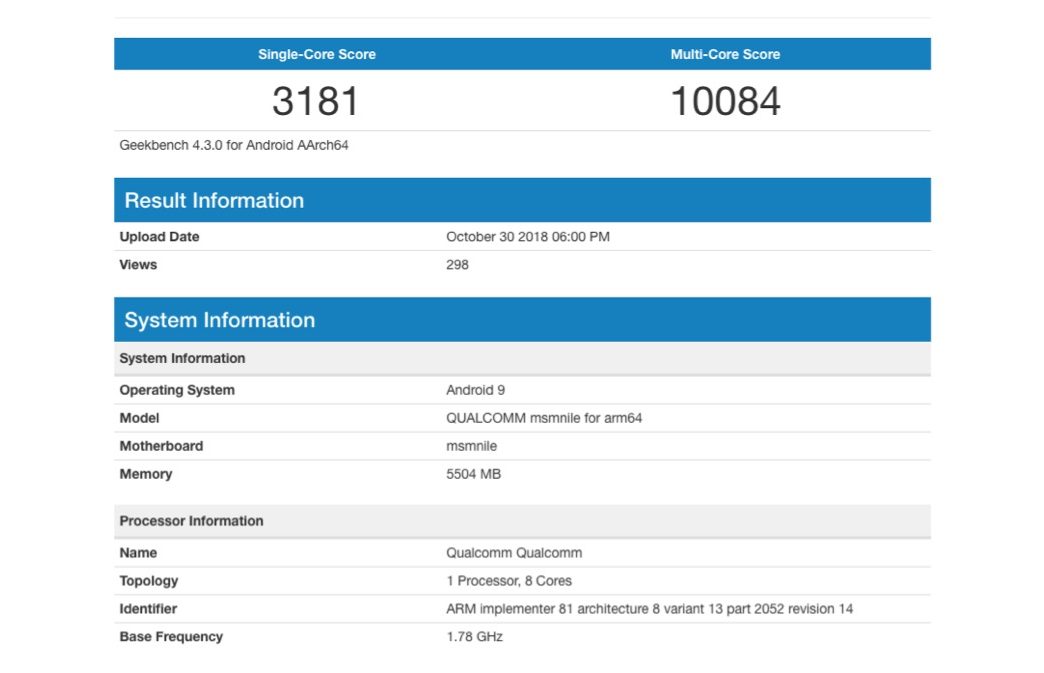Click the topology value 1 Processor, 8 Cores

pos(509,581)
